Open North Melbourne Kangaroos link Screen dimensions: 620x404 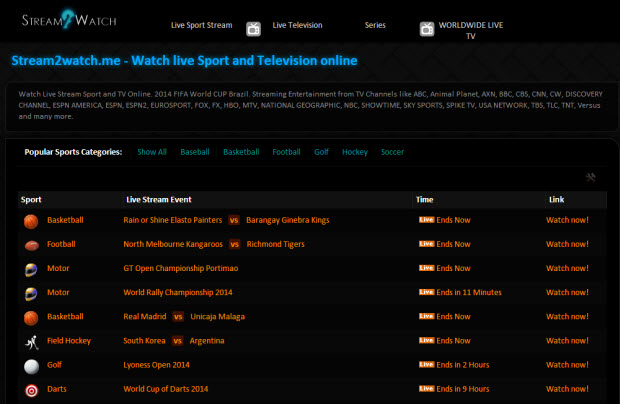[x=173, y=244]
